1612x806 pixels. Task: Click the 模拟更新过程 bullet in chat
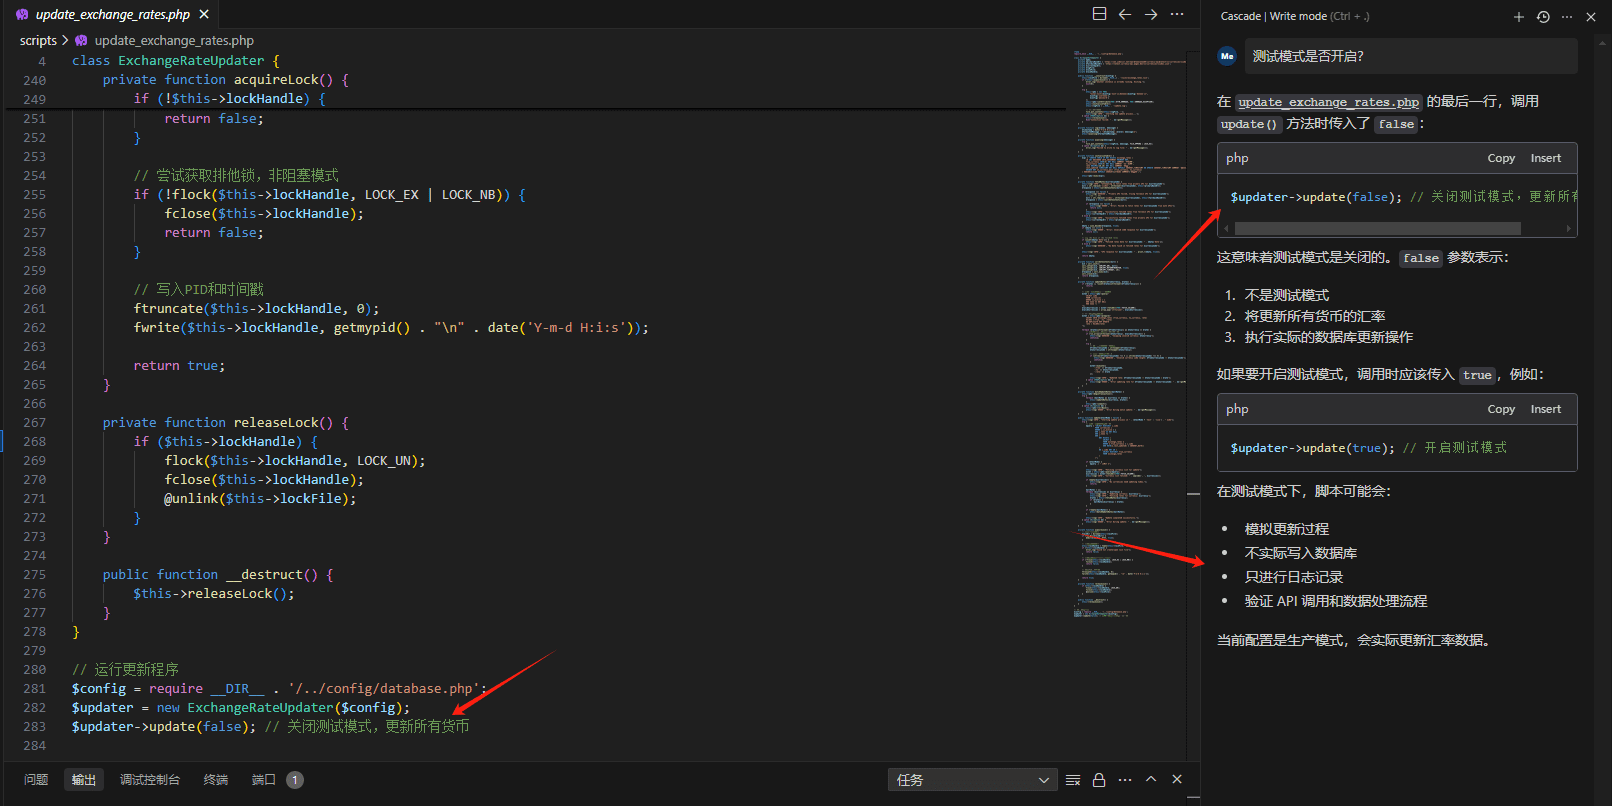pos(1286,529)
